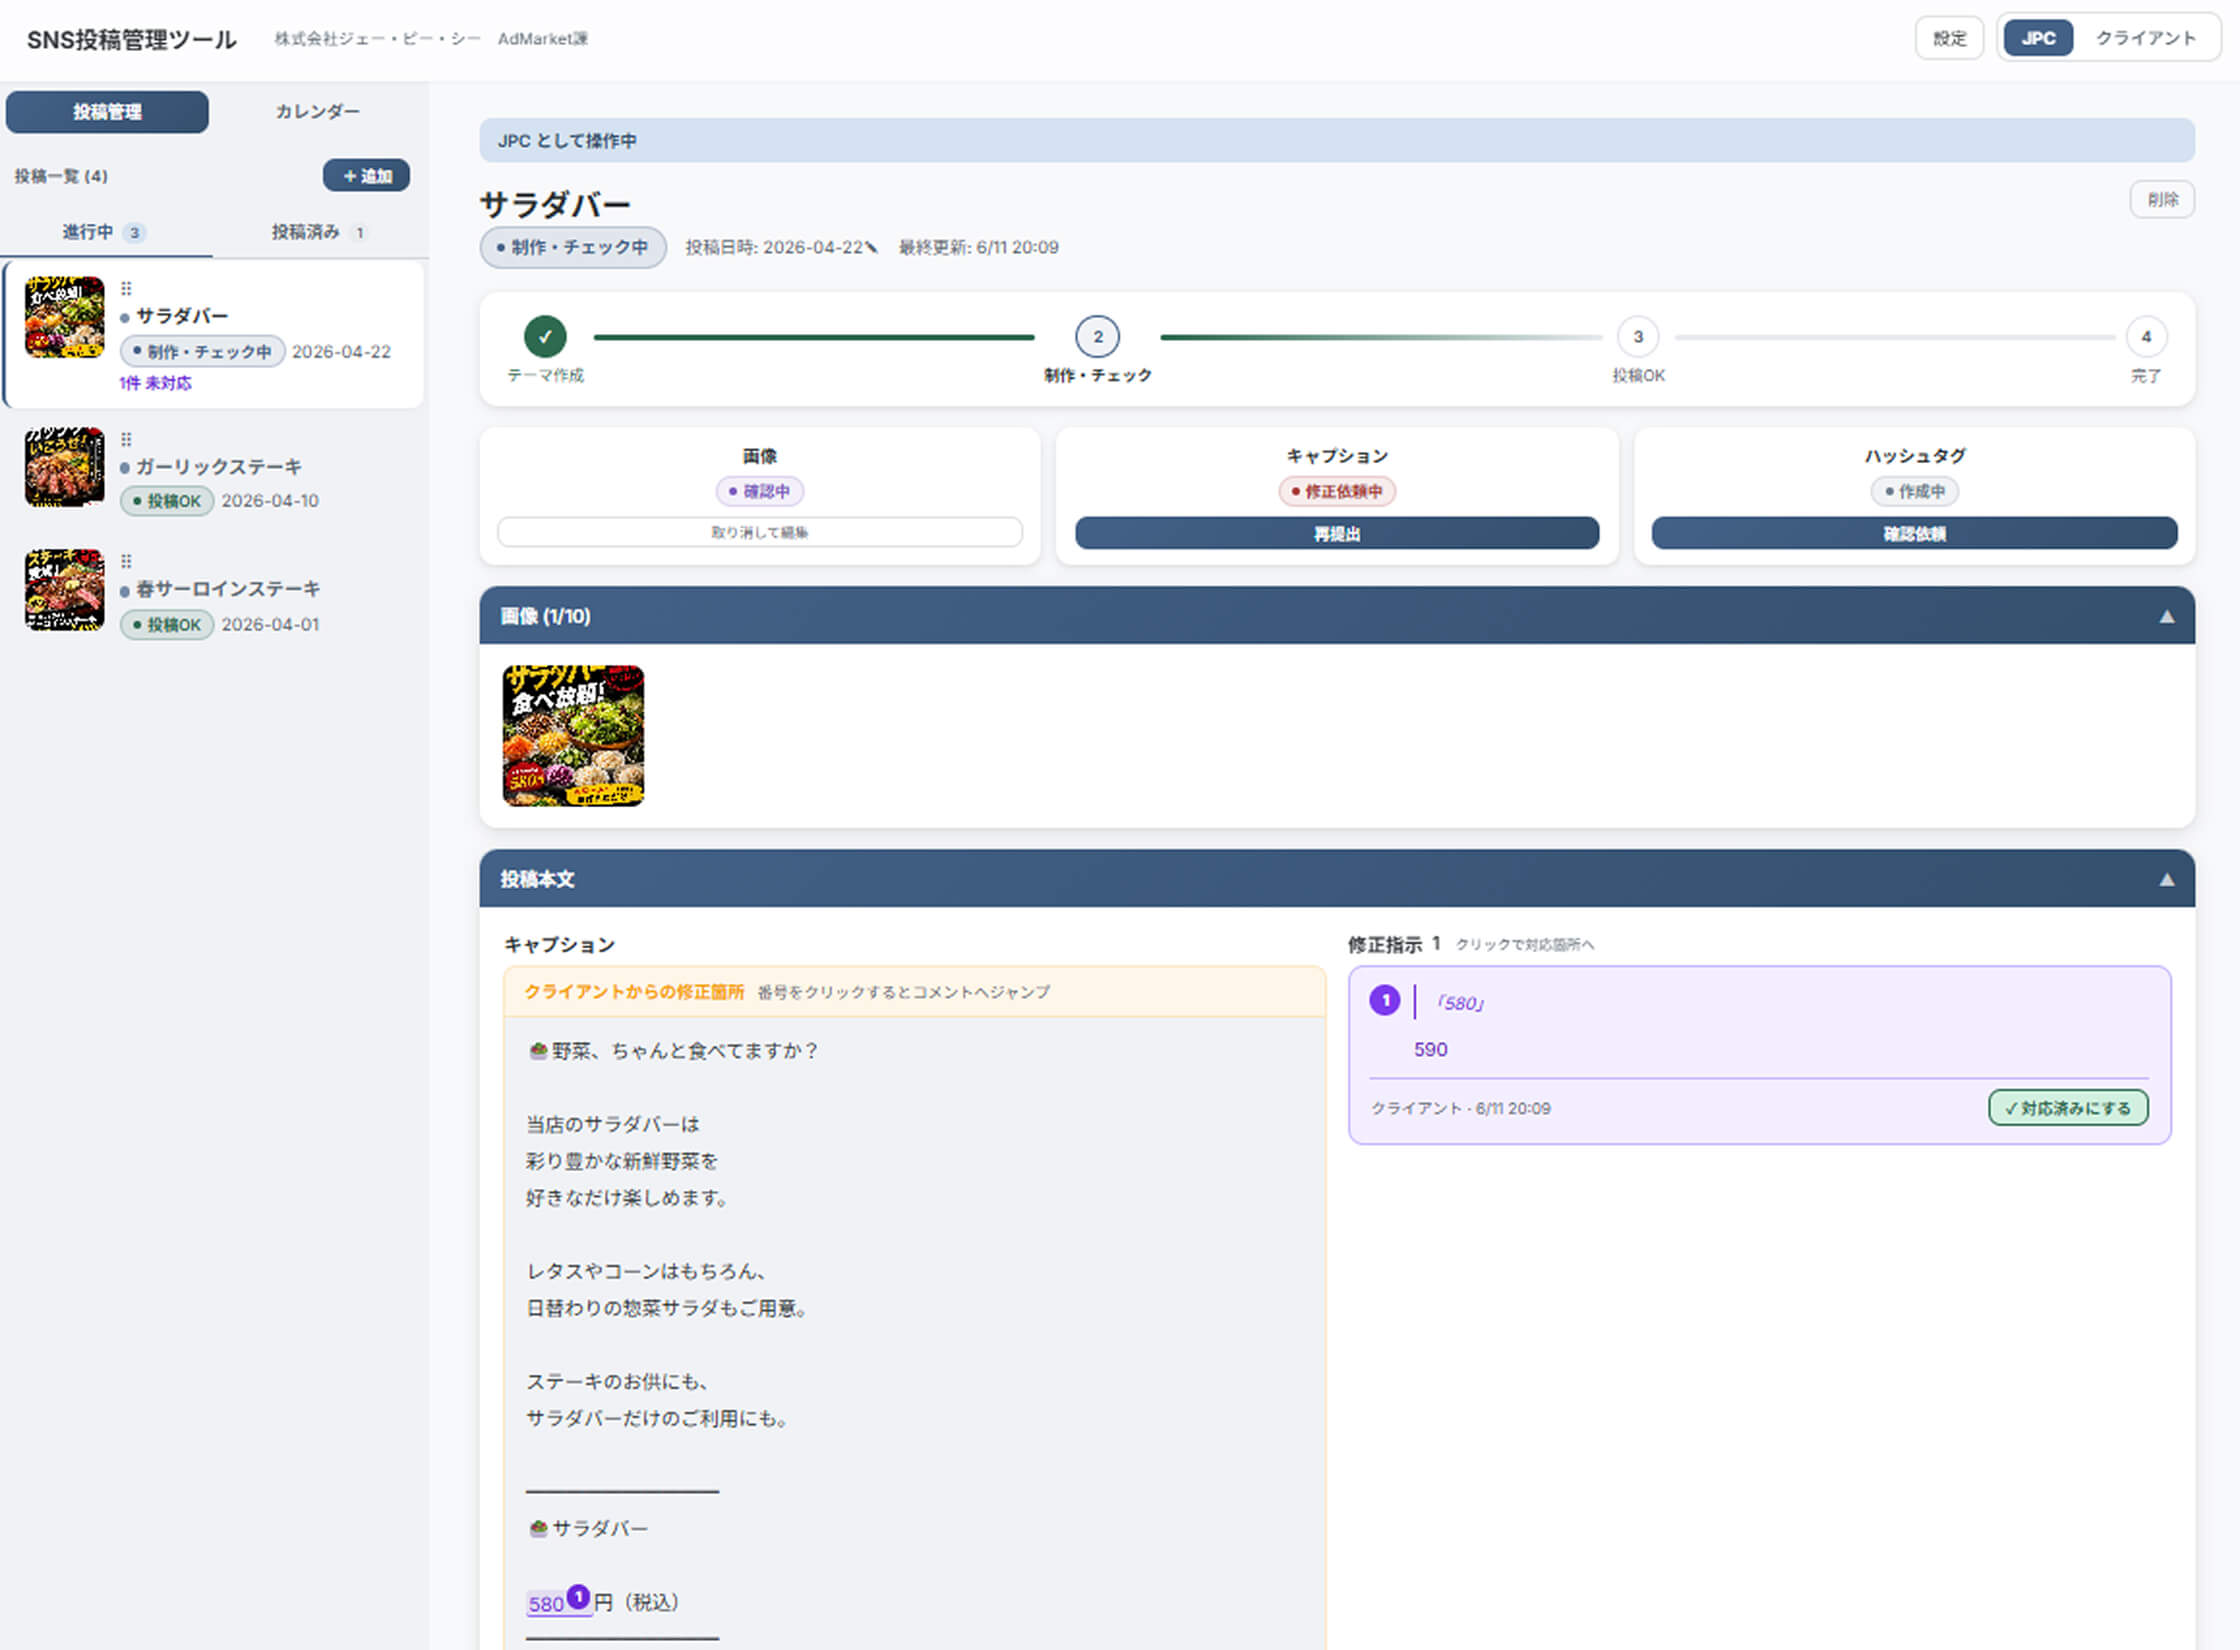2240x1650 pixels.
Task: Add a new post with ＋追加
Action: (366, 175)
